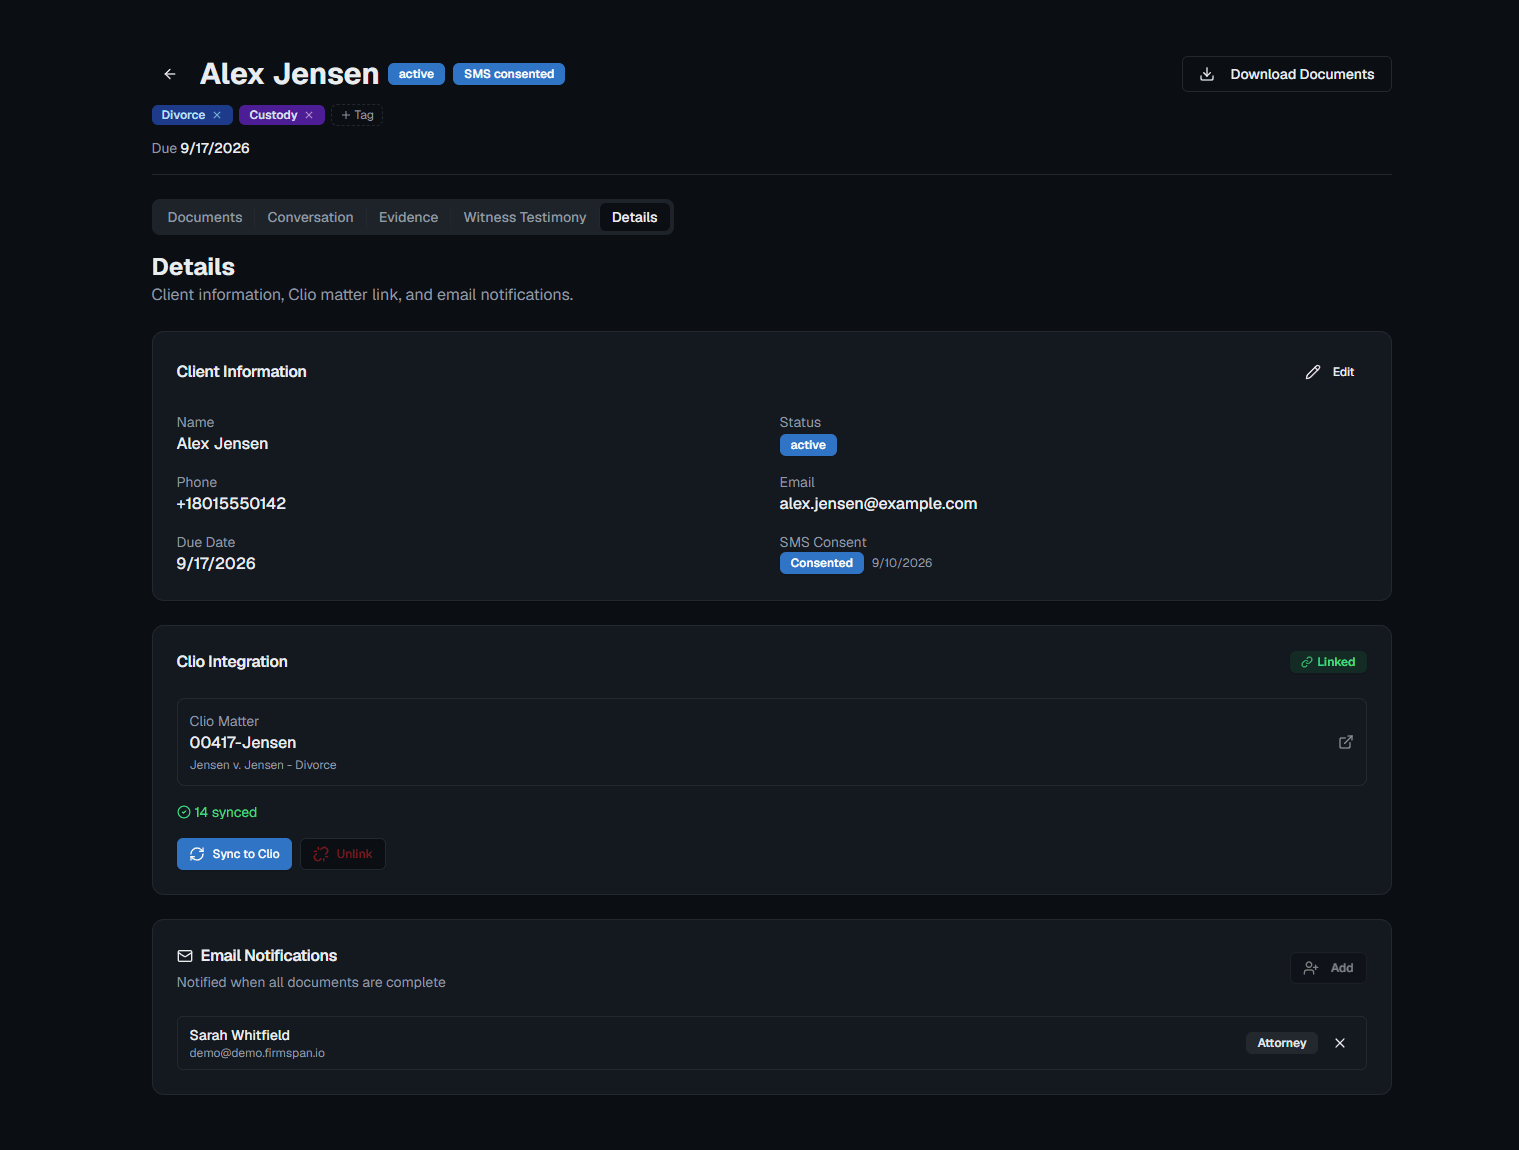Click the Divorce tag label
This screenshot has height=1150, width=1519.
(x=183, y=115)
